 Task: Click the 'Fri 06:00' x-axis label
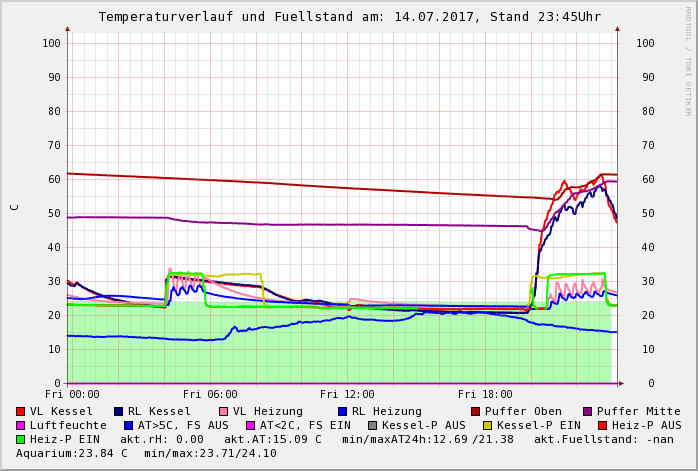210,395
